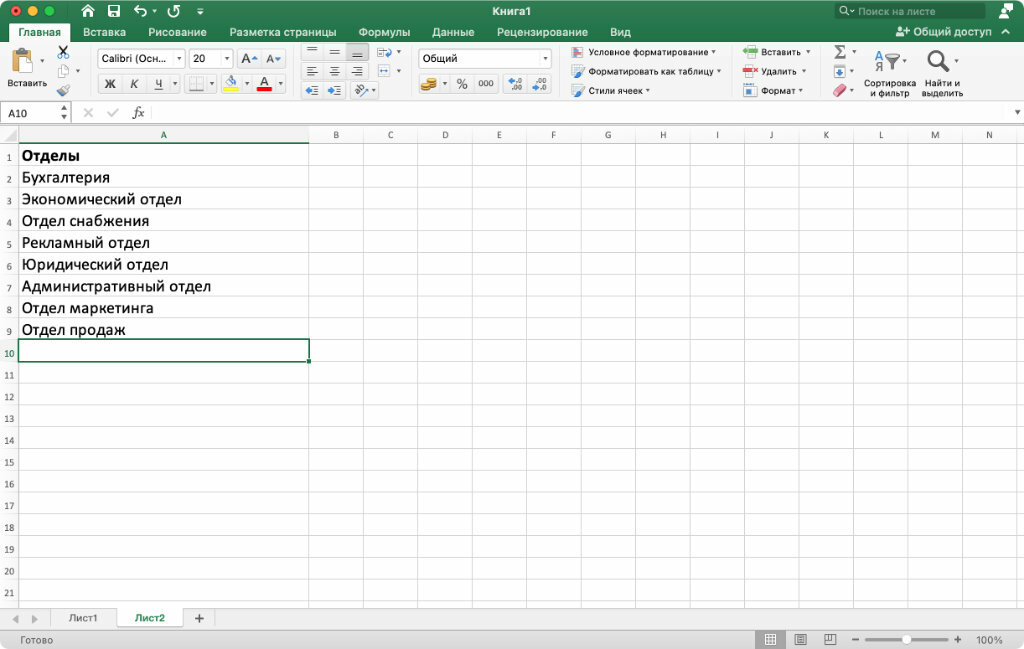Image resolution: width=1024 pixels, height=649 pixels.
Task: Redo the last action
Action: click(x=174, y=11)
